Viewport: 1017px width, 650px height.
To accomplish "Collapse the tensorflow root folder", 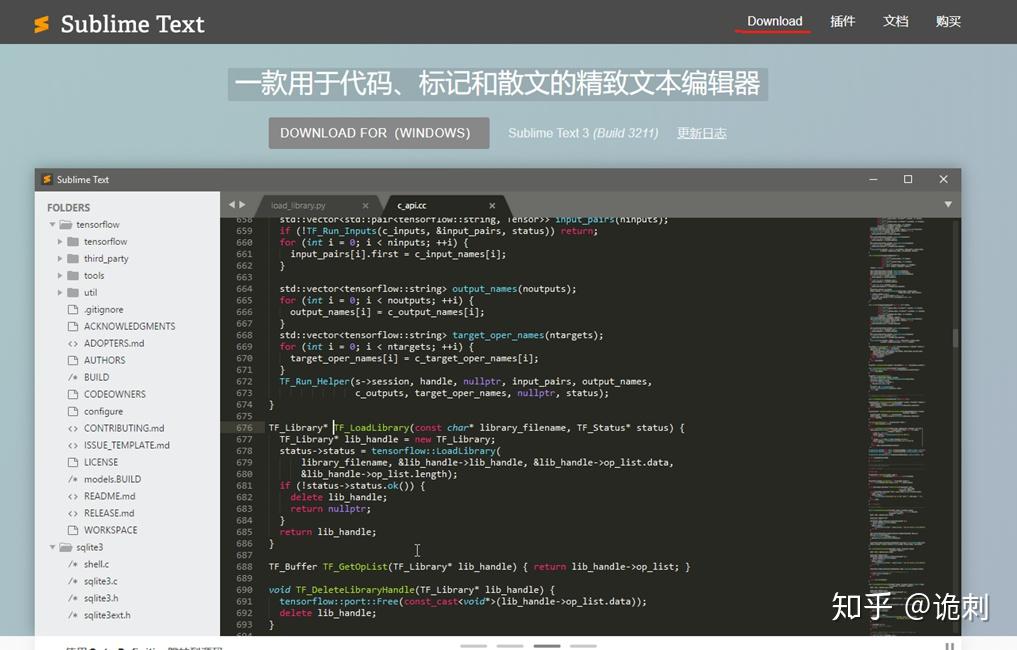I will (52, 224).
